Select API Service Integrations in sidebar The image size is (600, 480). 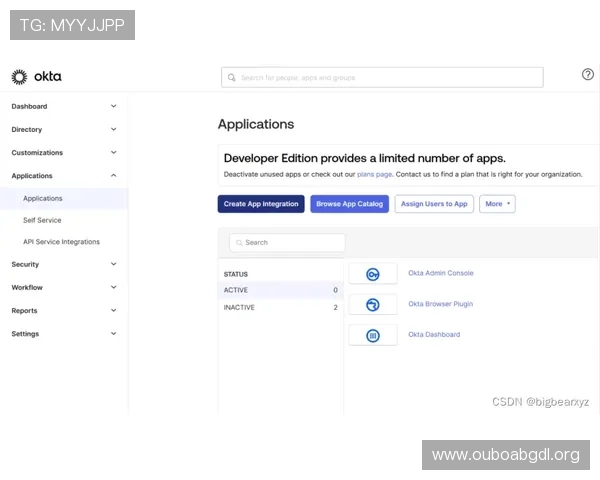point(61,242)
